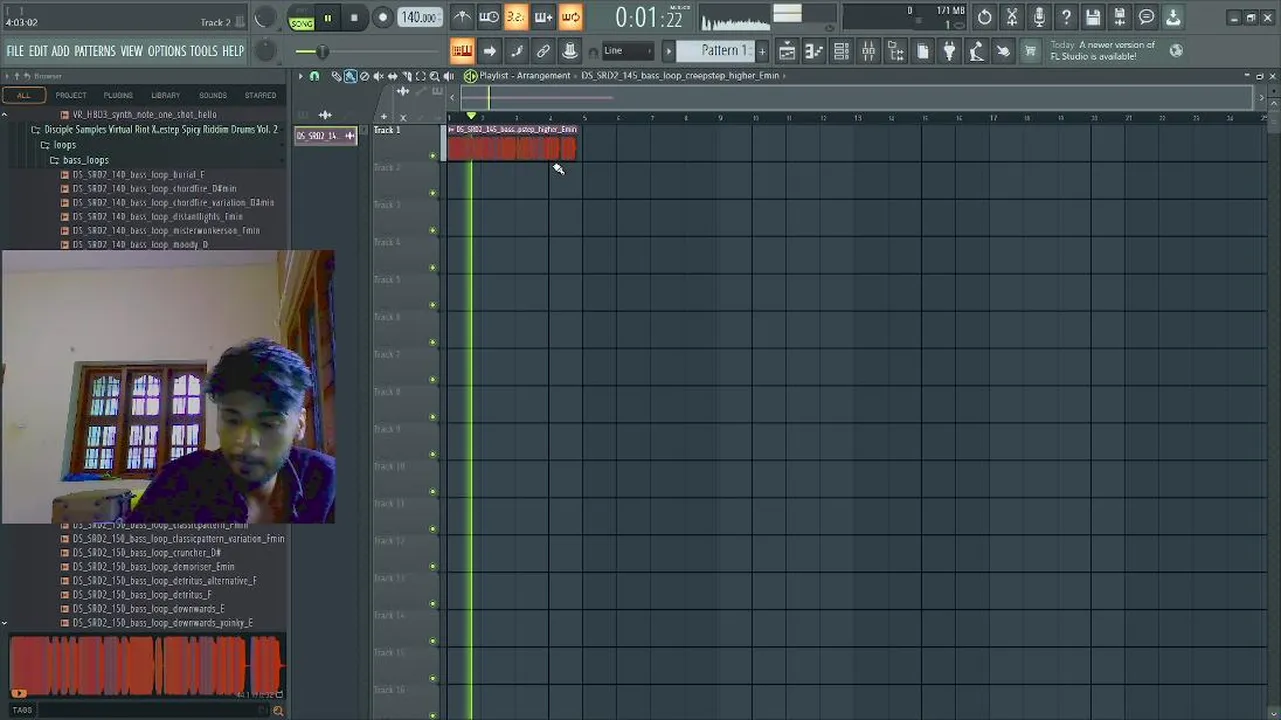Click the stamp icon in toolbar
The height and width of the screenshot is (720, 1281).
(570, 51)
